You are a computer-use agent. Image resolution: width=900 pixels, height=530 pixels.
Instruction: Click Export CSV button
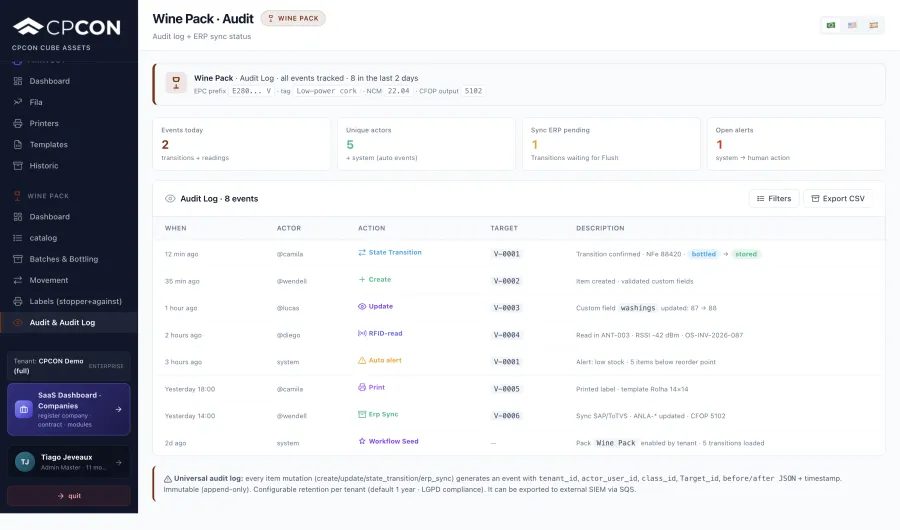click(x=837, y=199)
